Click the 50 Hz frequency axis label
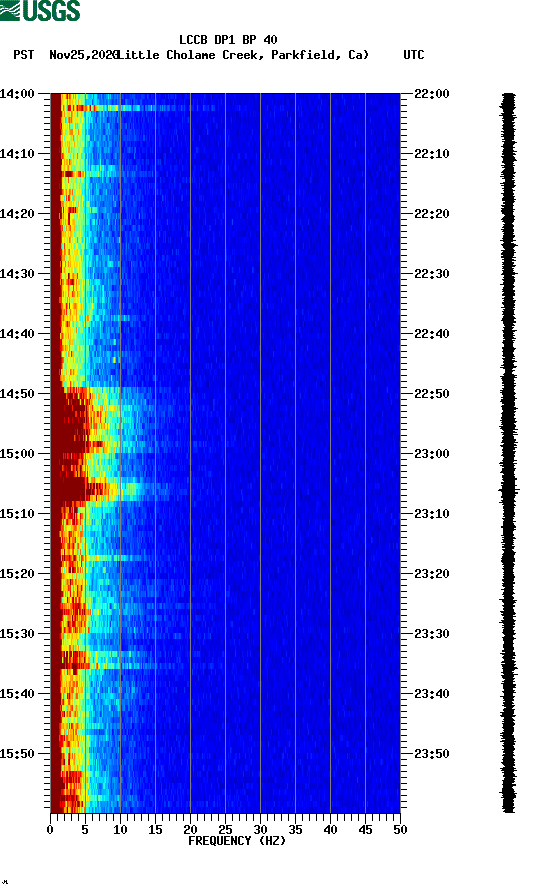 (x=400, y=830)
